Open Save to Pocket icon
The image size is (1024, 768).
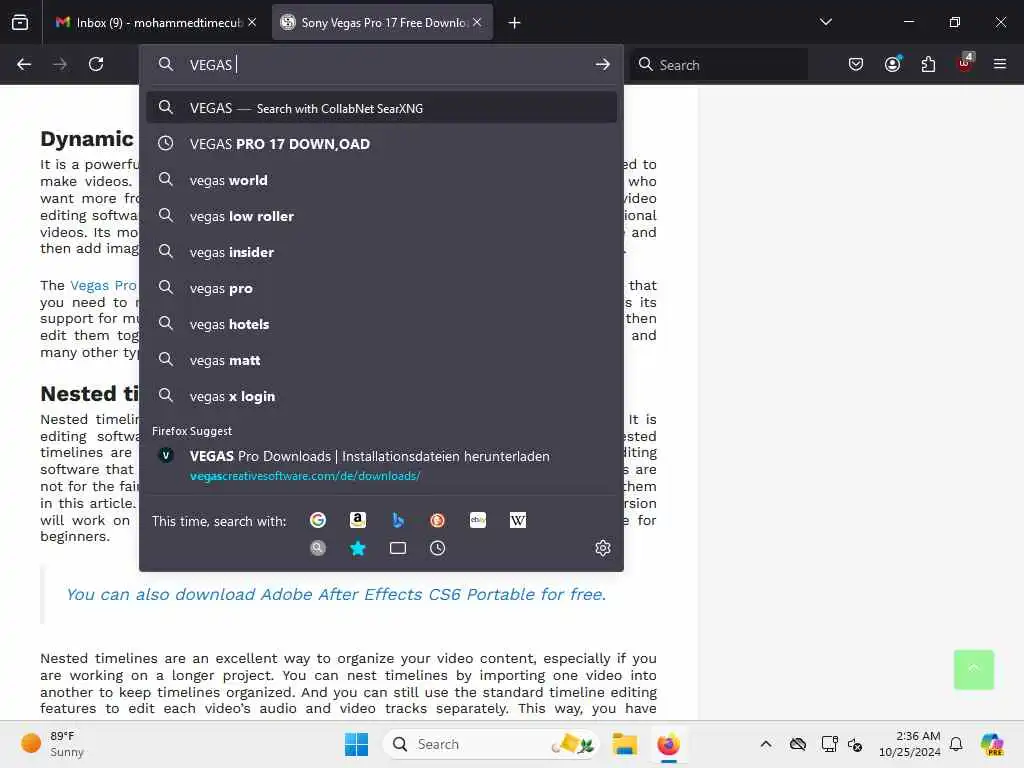pyautogui.click(x=856, y=64)
